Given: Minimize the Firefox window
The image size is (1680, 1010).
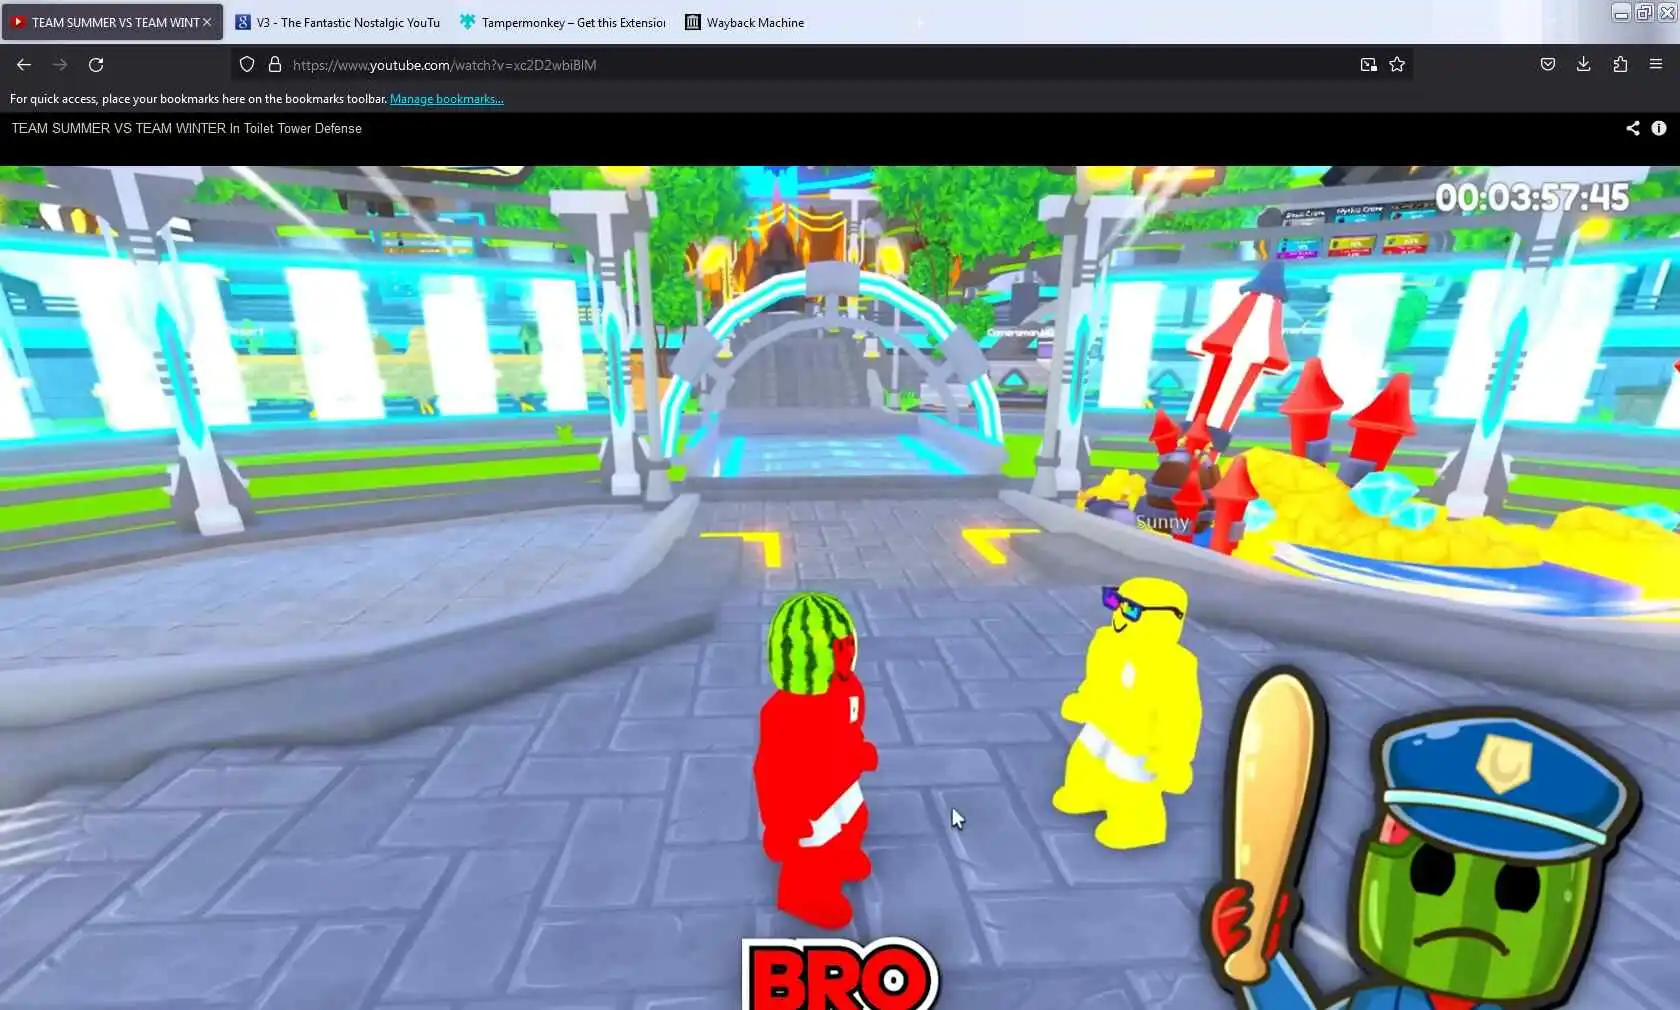Looking at the screenshot, I should coord(1621,13).
